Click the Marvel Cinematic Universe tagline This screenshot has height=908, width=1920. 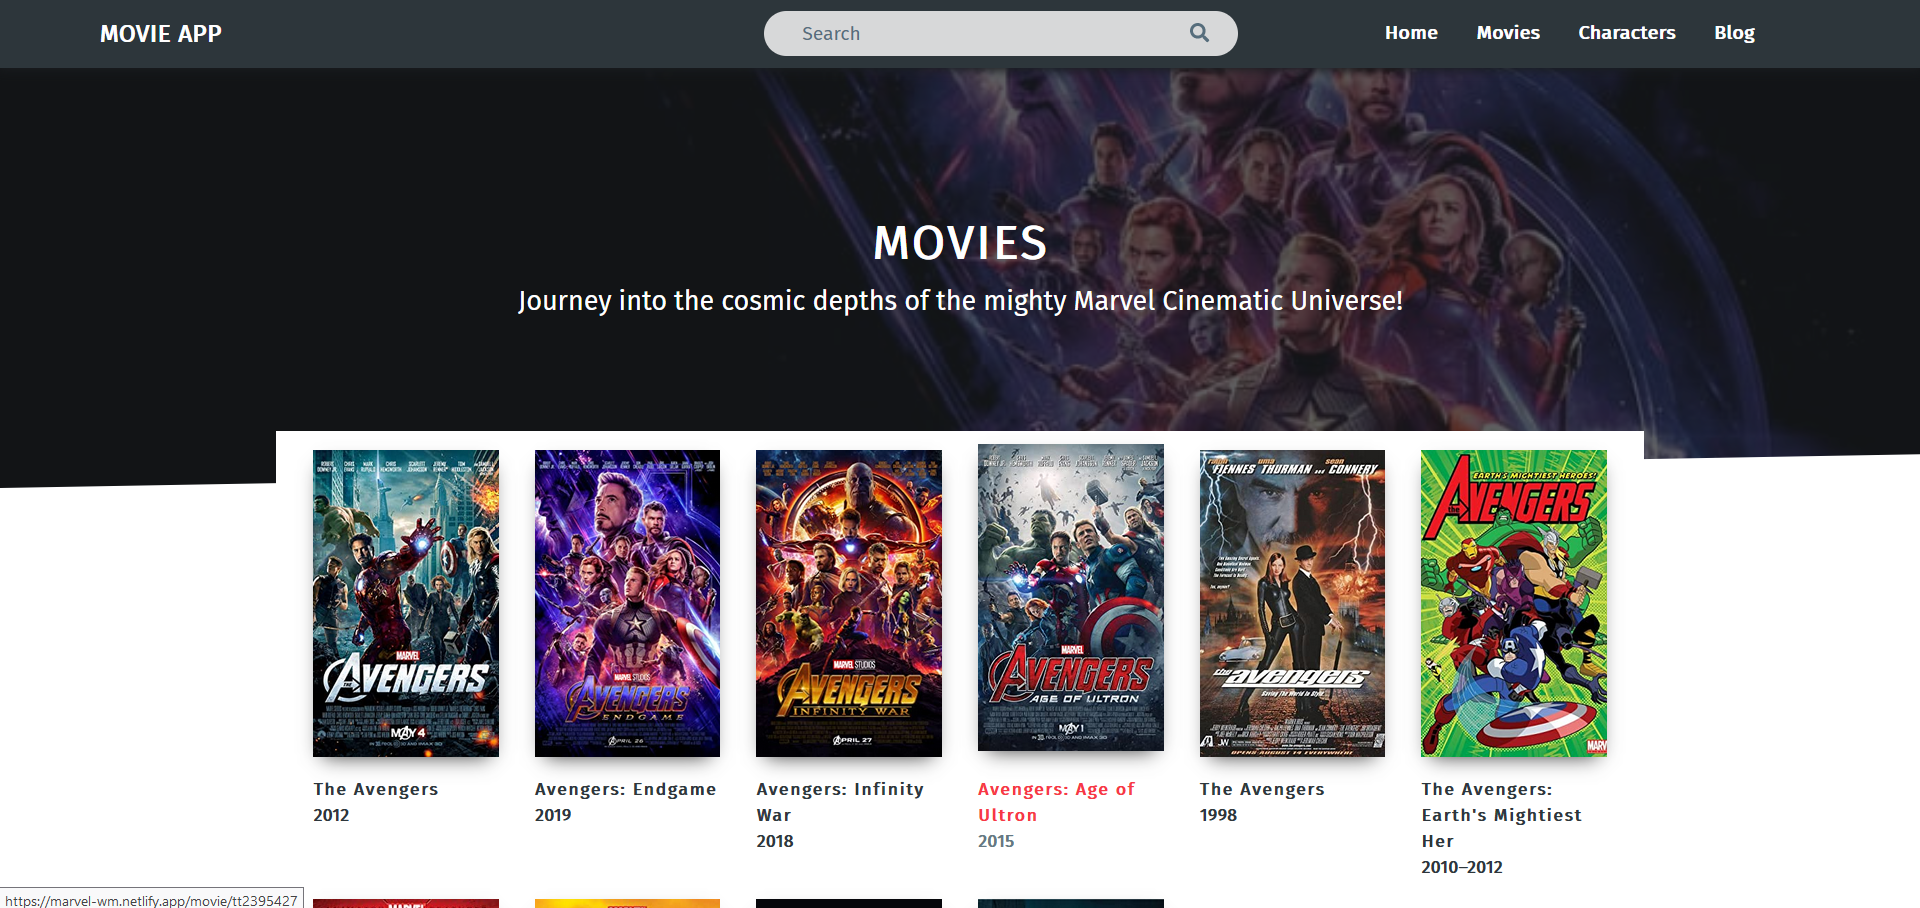pyautogui.click(x=960, y=301)
